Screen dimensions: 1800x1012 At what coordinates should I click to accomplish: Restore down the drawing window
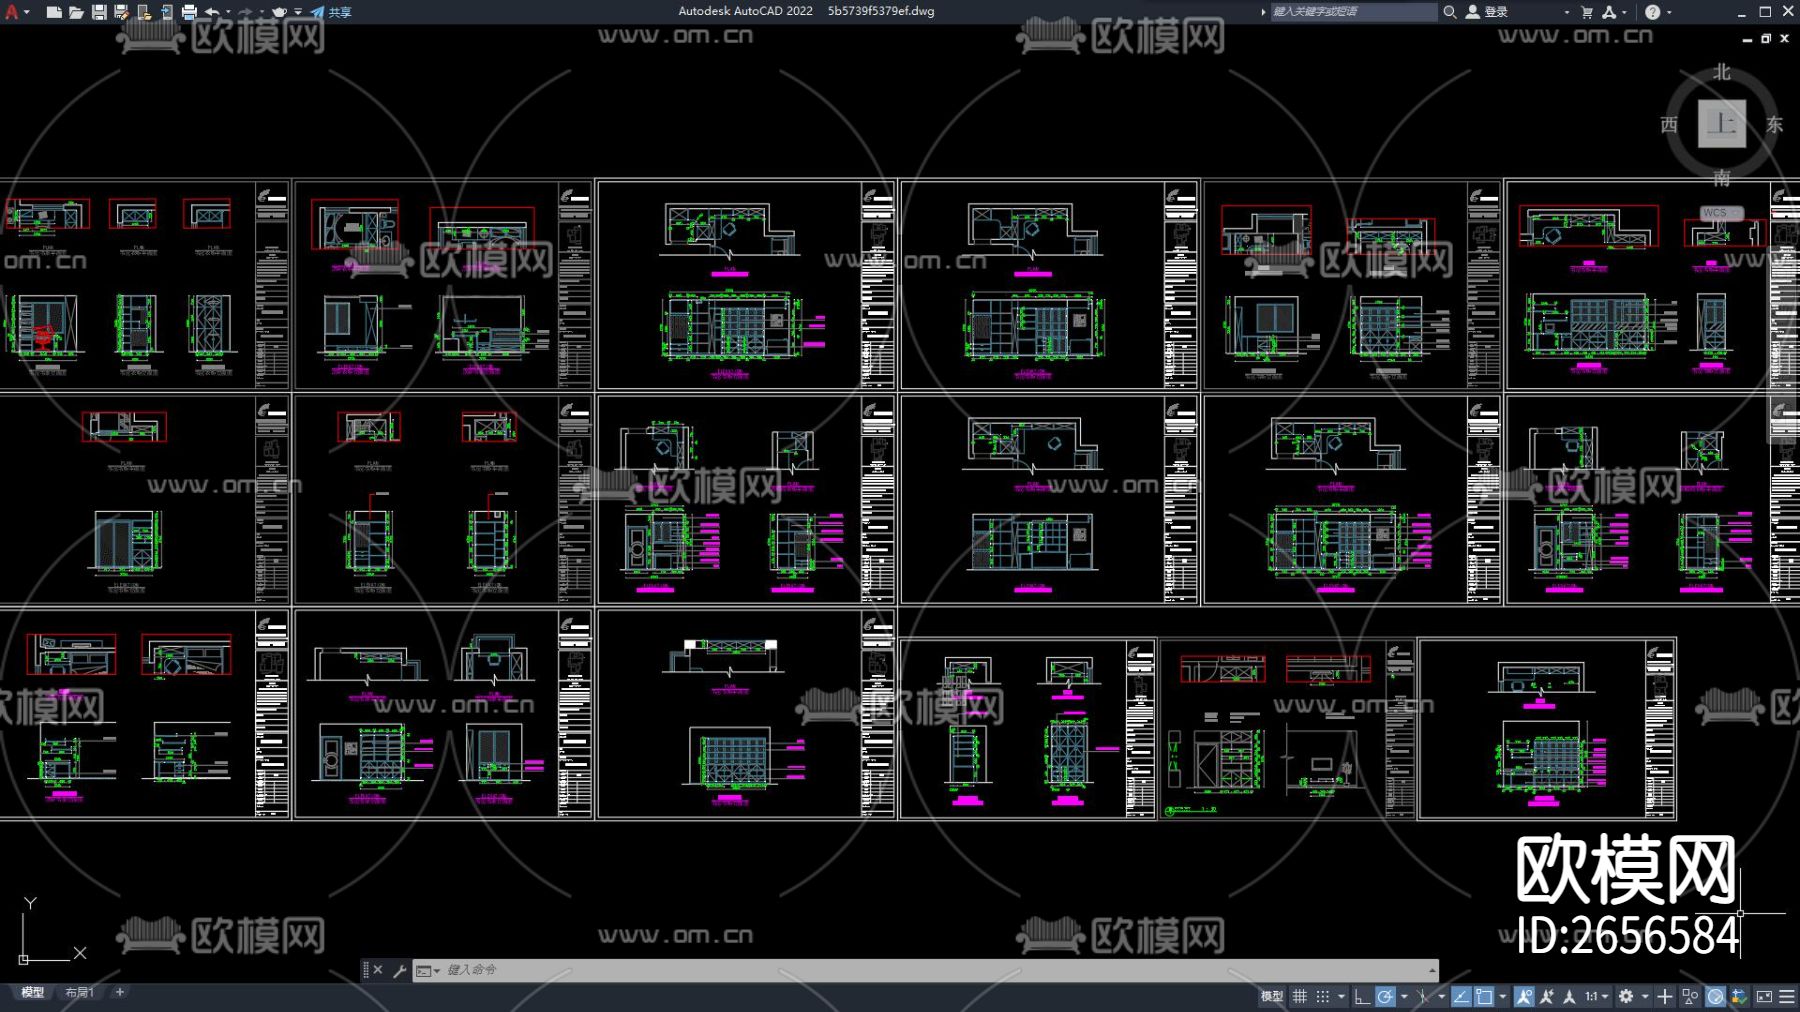(1766, 38)
